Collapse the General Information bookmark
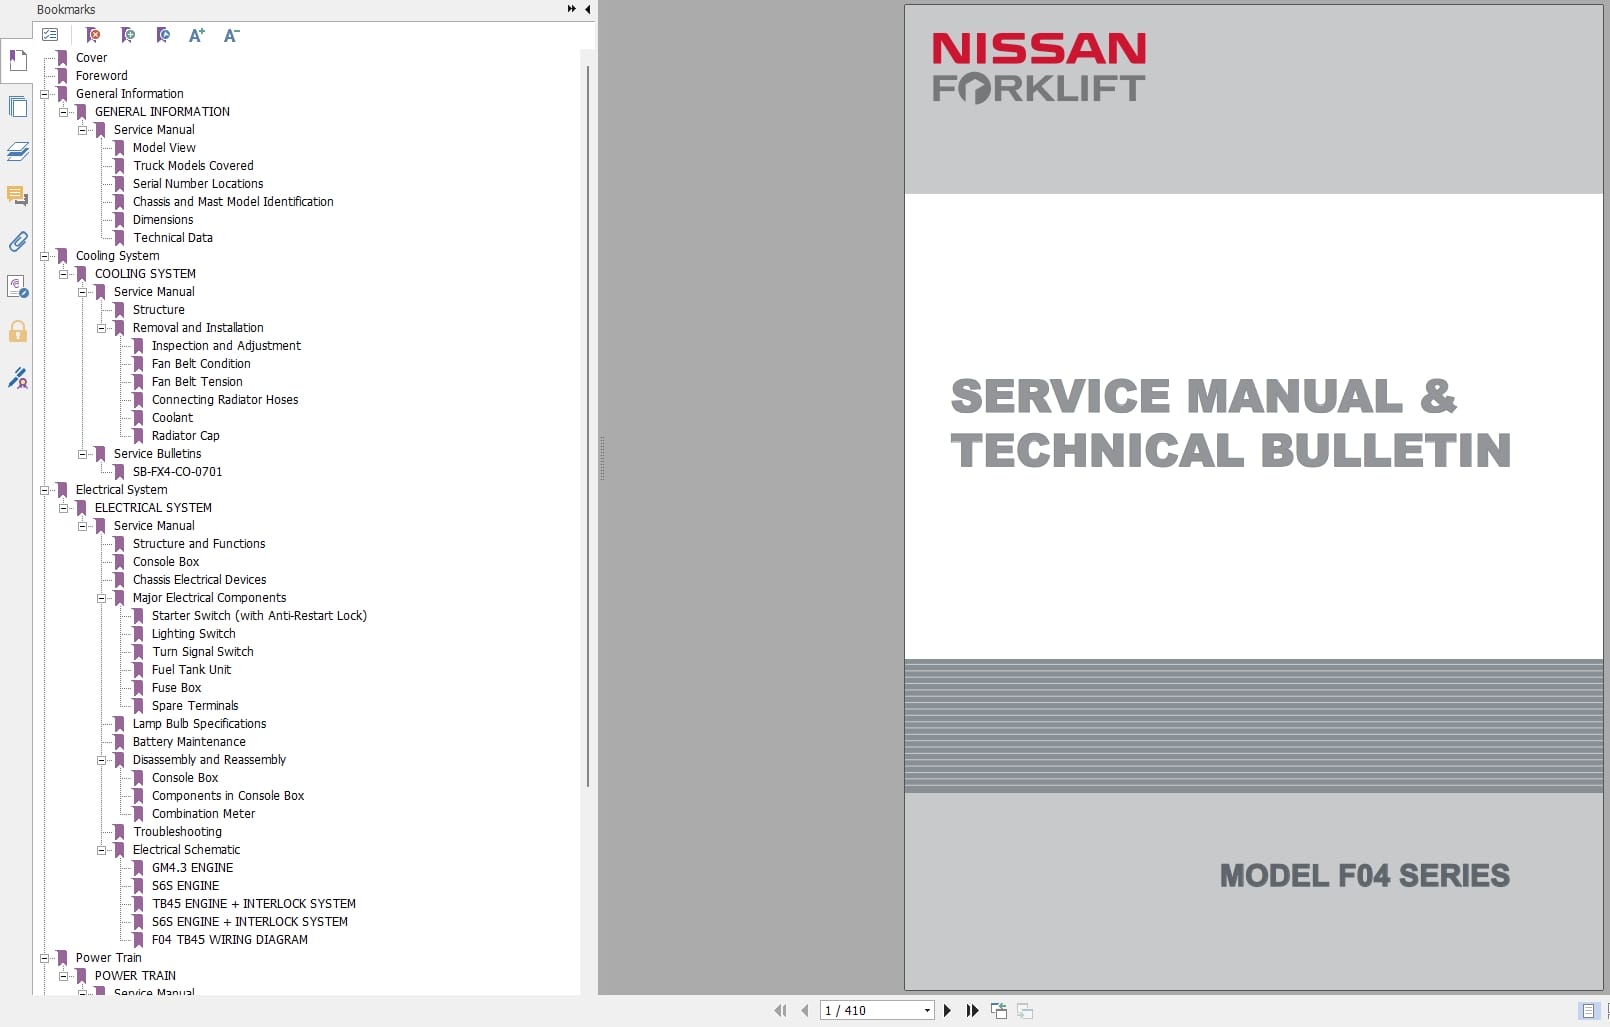This screenshot has height=1027, width=1610. (x=44, y=94)
